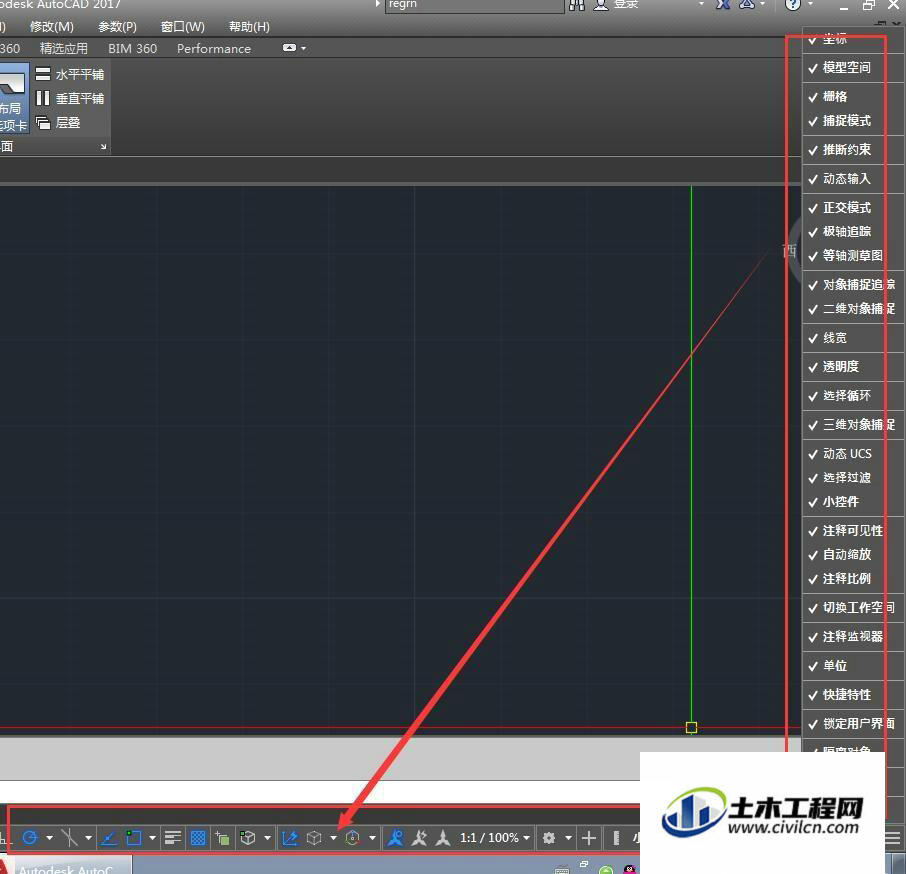Click 水平平铺 tile horizontally button
Viewport: 906px width, 874px height.
(70, 75)
